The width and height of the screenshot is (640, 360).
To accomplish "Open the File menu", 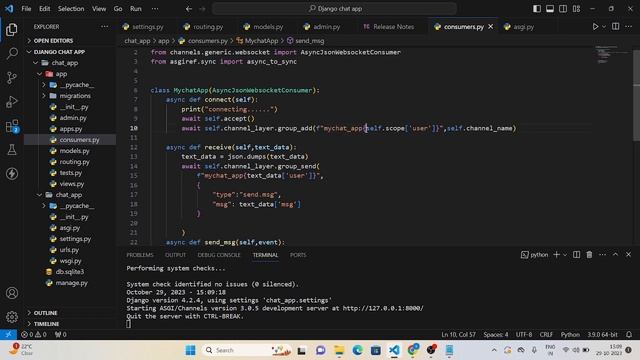I will click(x=26, y=9).
